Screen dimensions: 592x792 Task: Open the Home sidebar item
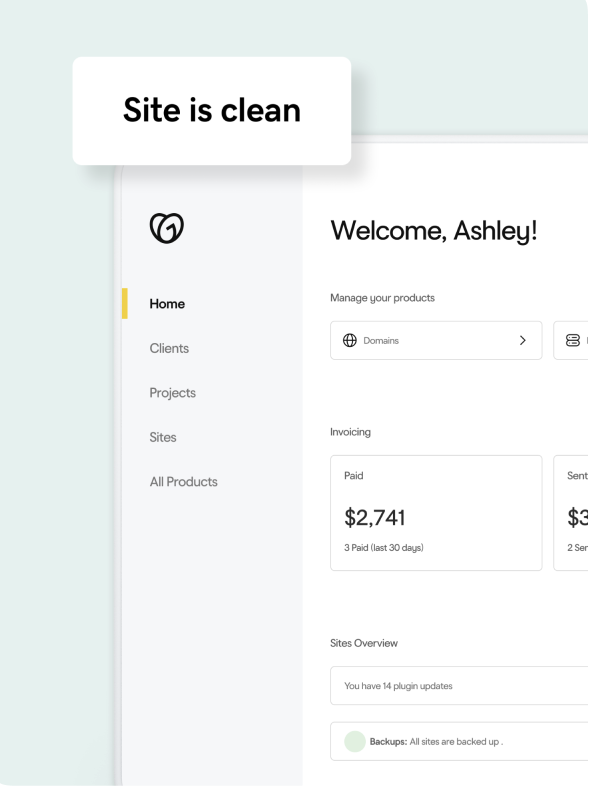[x=167, y=304]
